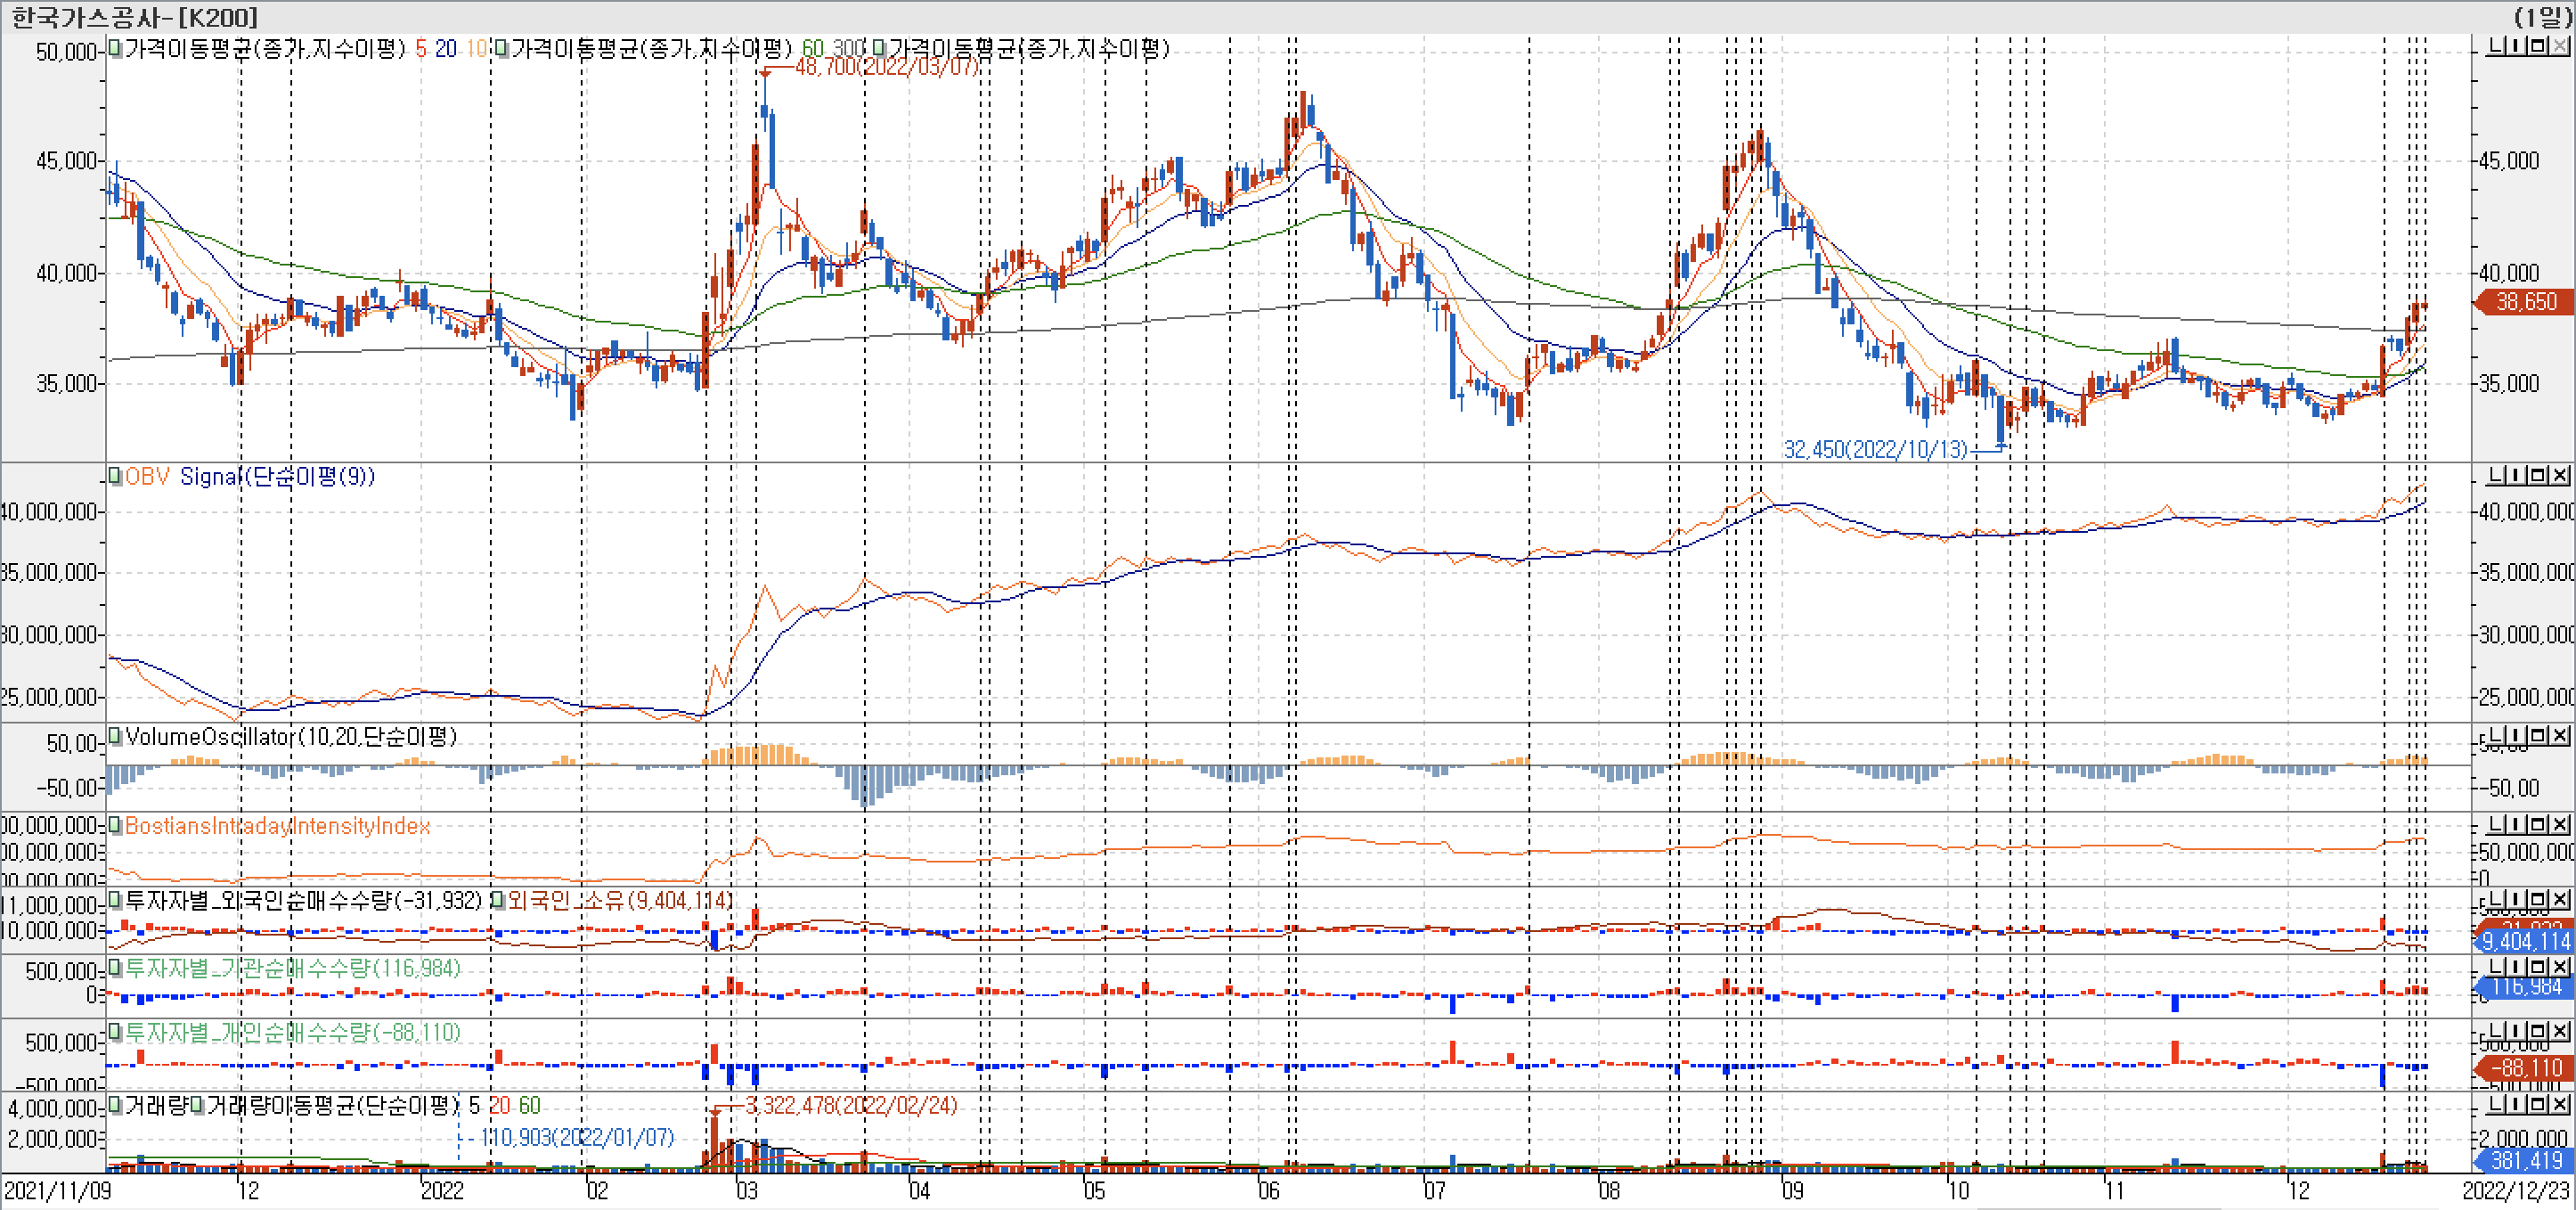The height and width of the screenshot is (1210, 2576).
Task: Toggle the OBV indicator marker box
Action: click(115, 476)
